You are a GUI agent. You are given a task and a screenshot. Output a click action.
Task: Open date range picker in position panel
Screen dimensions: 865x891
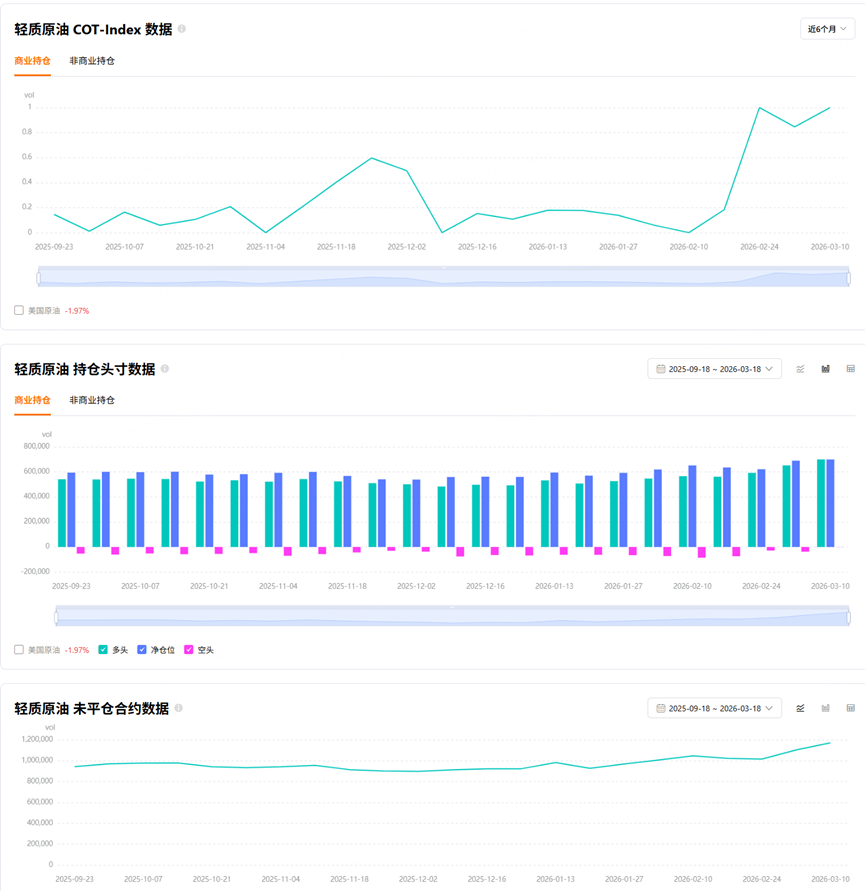(x=714, y=369)
